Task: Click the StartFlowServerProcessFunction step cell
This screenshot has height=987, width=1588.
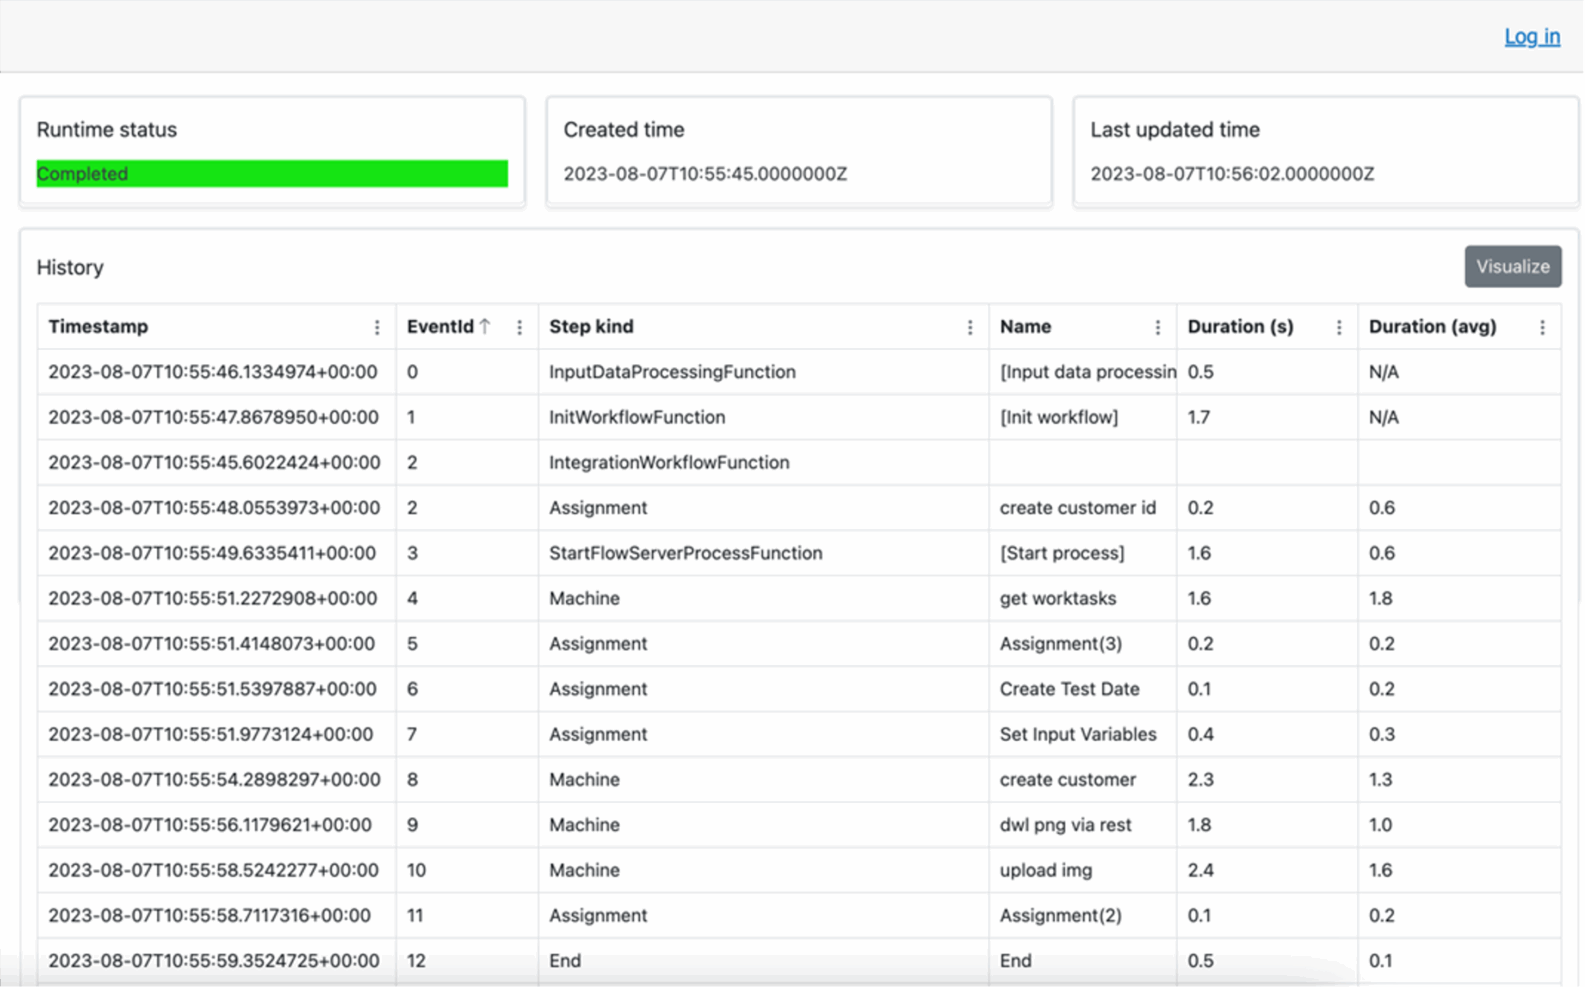Action: [x=685, y=553]
